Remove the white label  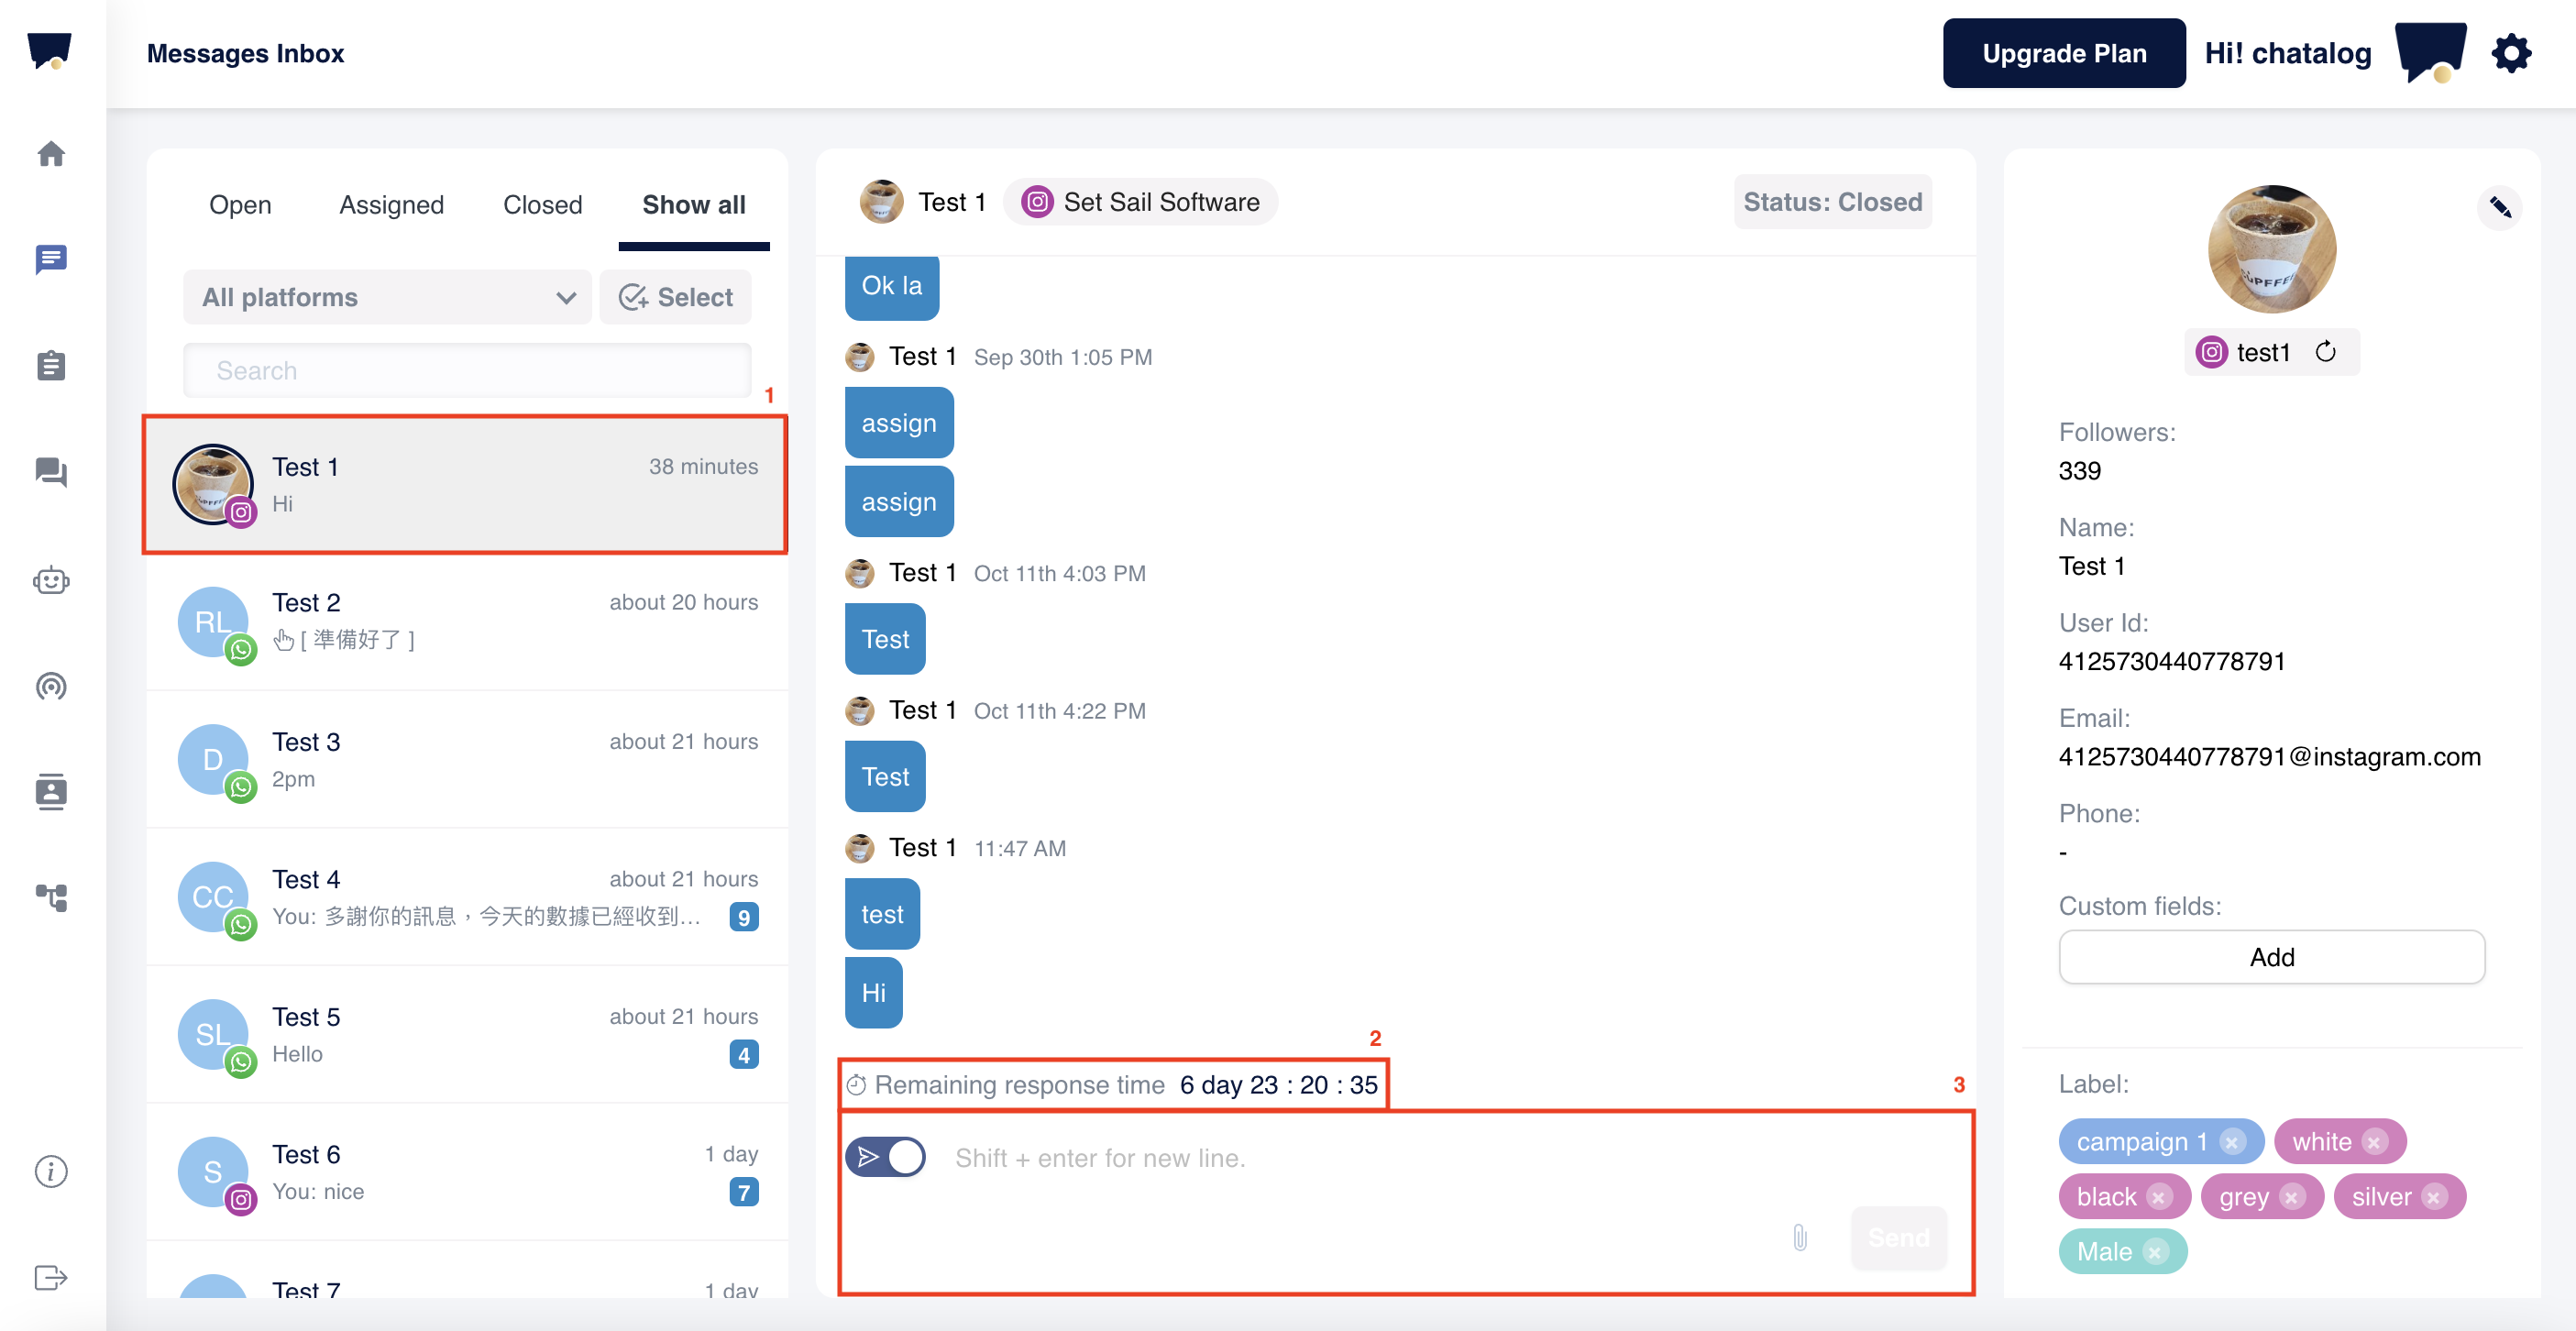point(2374,1142)
